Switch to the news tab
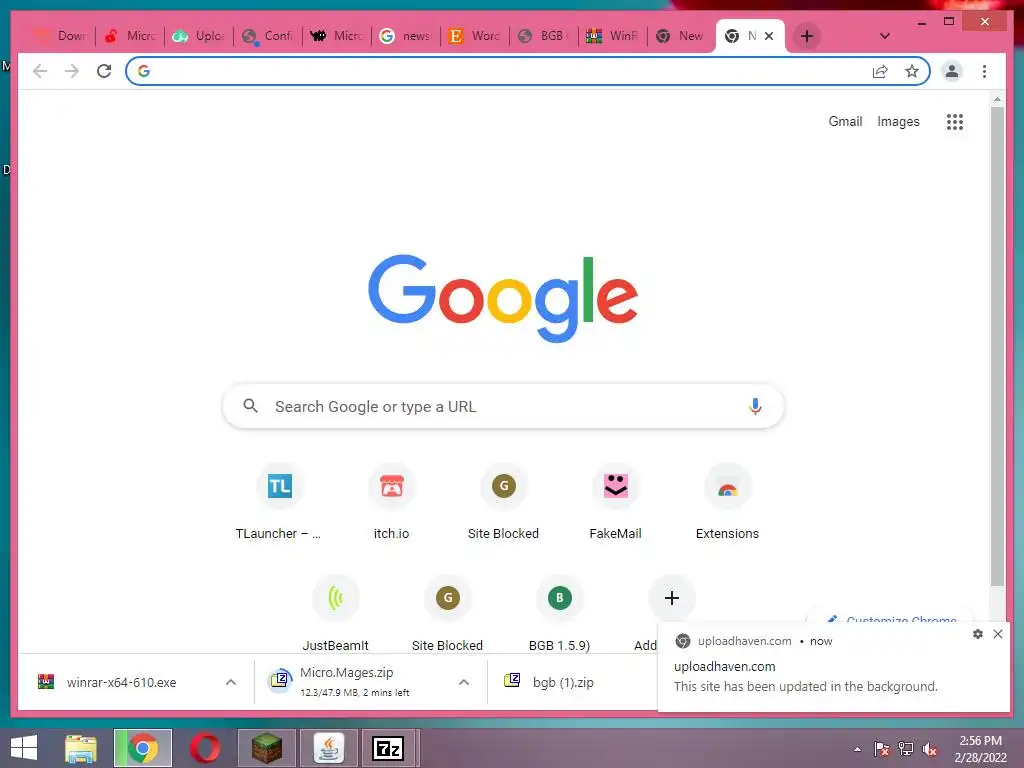Viewport: 1024px width, 768px height. (x=406, y=36)
